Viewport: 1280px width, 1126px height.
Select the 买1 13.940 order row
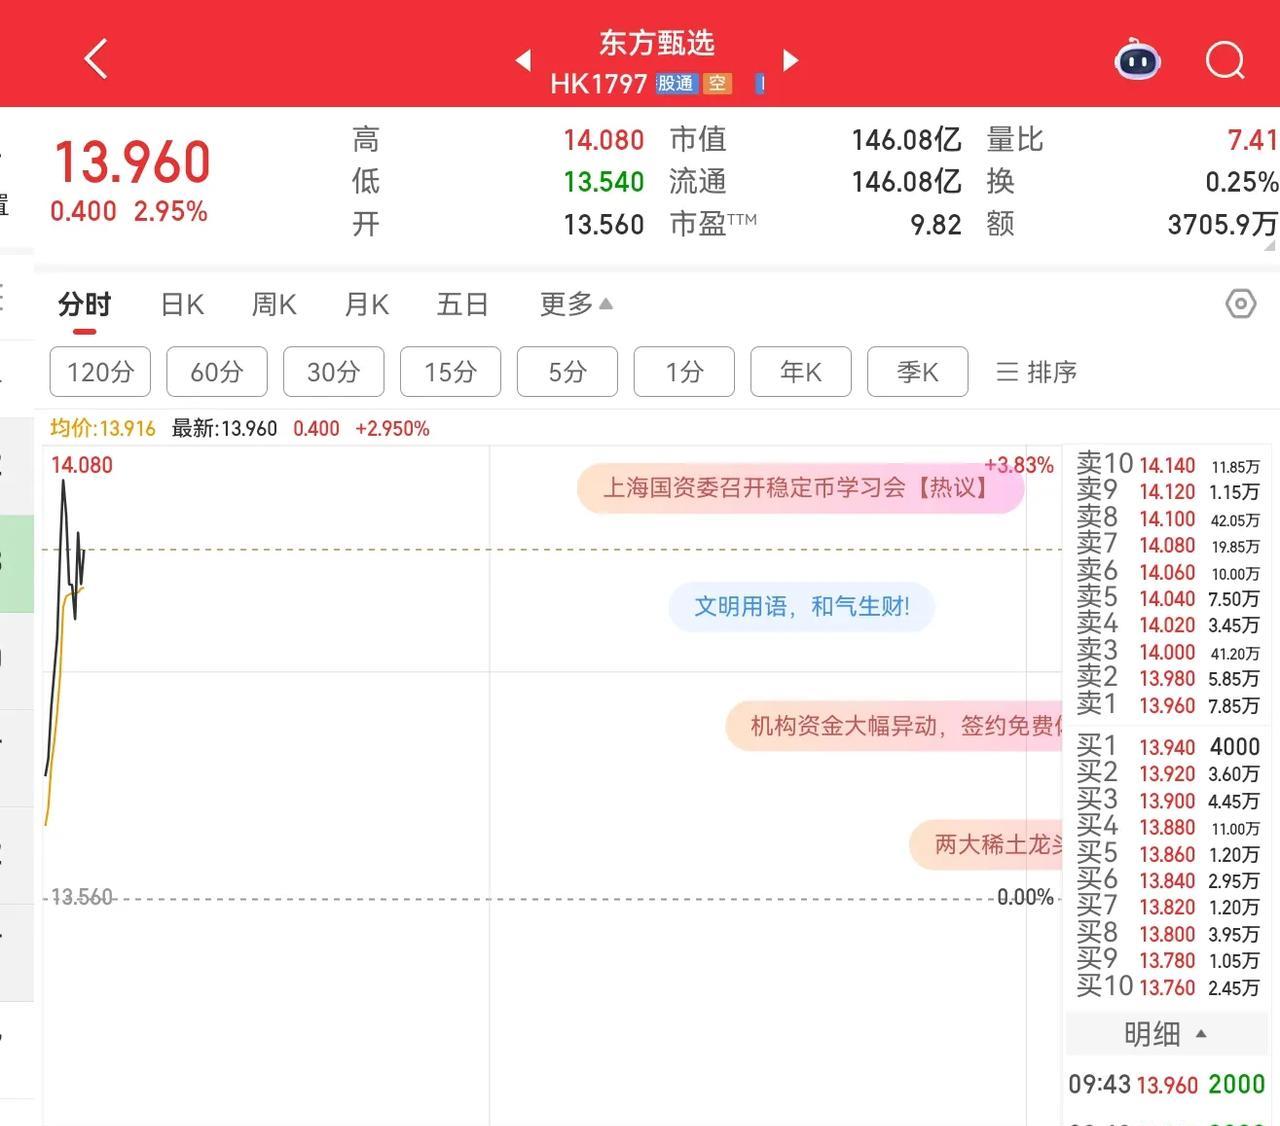click(x=1168, y=747)
